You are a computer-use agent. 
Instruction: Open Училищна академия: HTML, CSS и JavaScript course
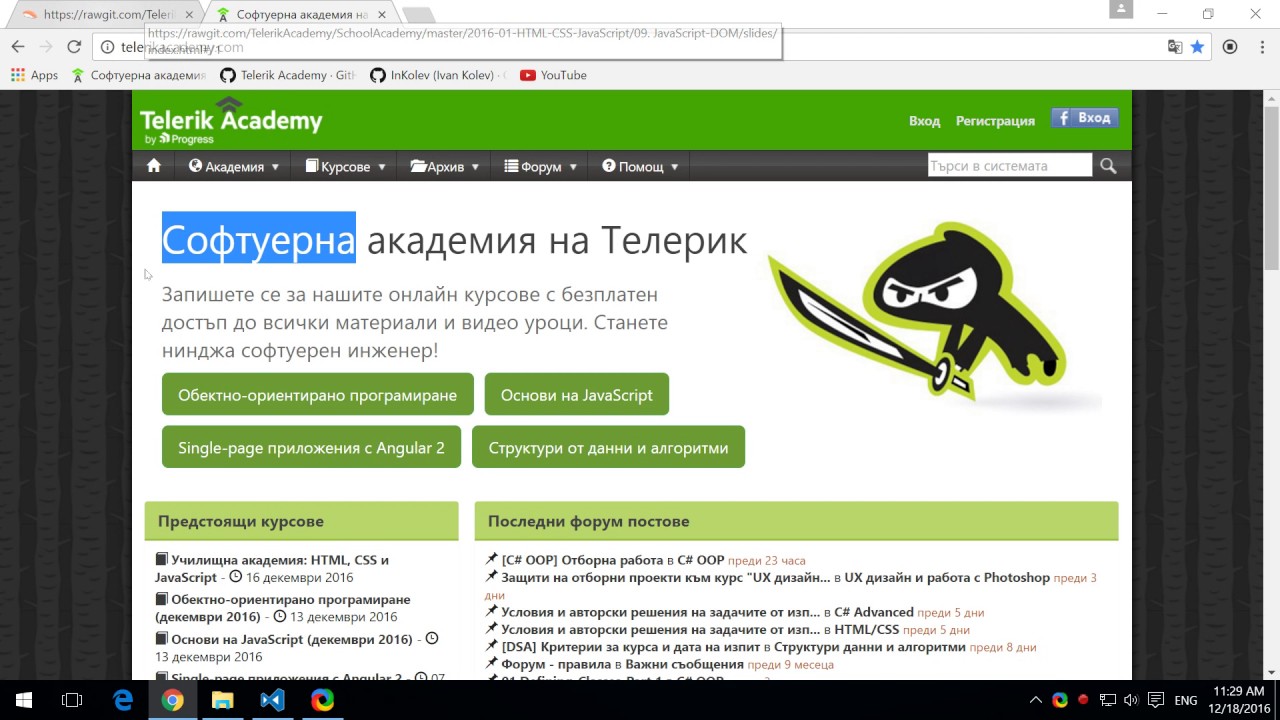tap(272, 568)
